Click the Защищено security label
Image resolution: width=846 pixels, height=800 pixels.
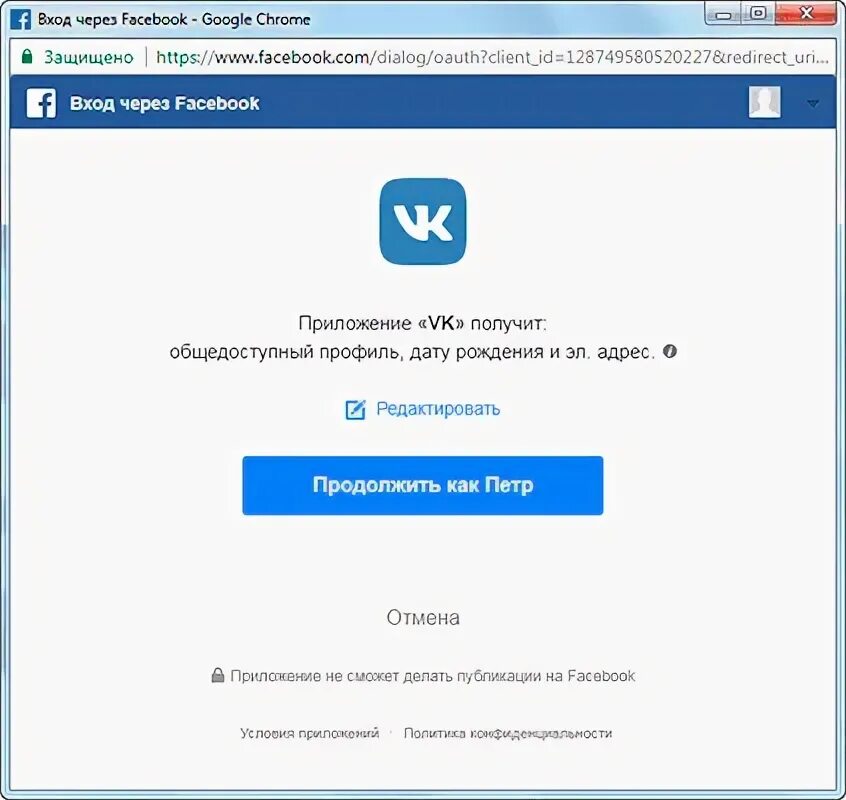88,57
